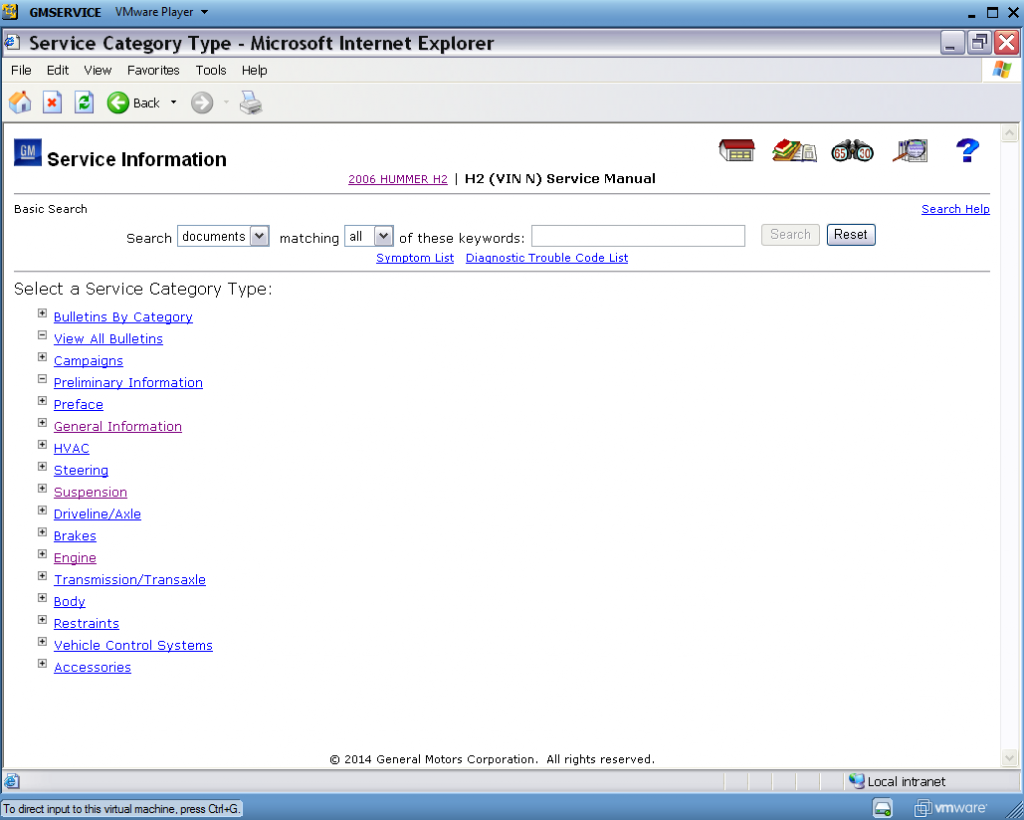Click the grey Forward arrow icon
This screenshot has width=1024, height=820.
click(202, 102)
